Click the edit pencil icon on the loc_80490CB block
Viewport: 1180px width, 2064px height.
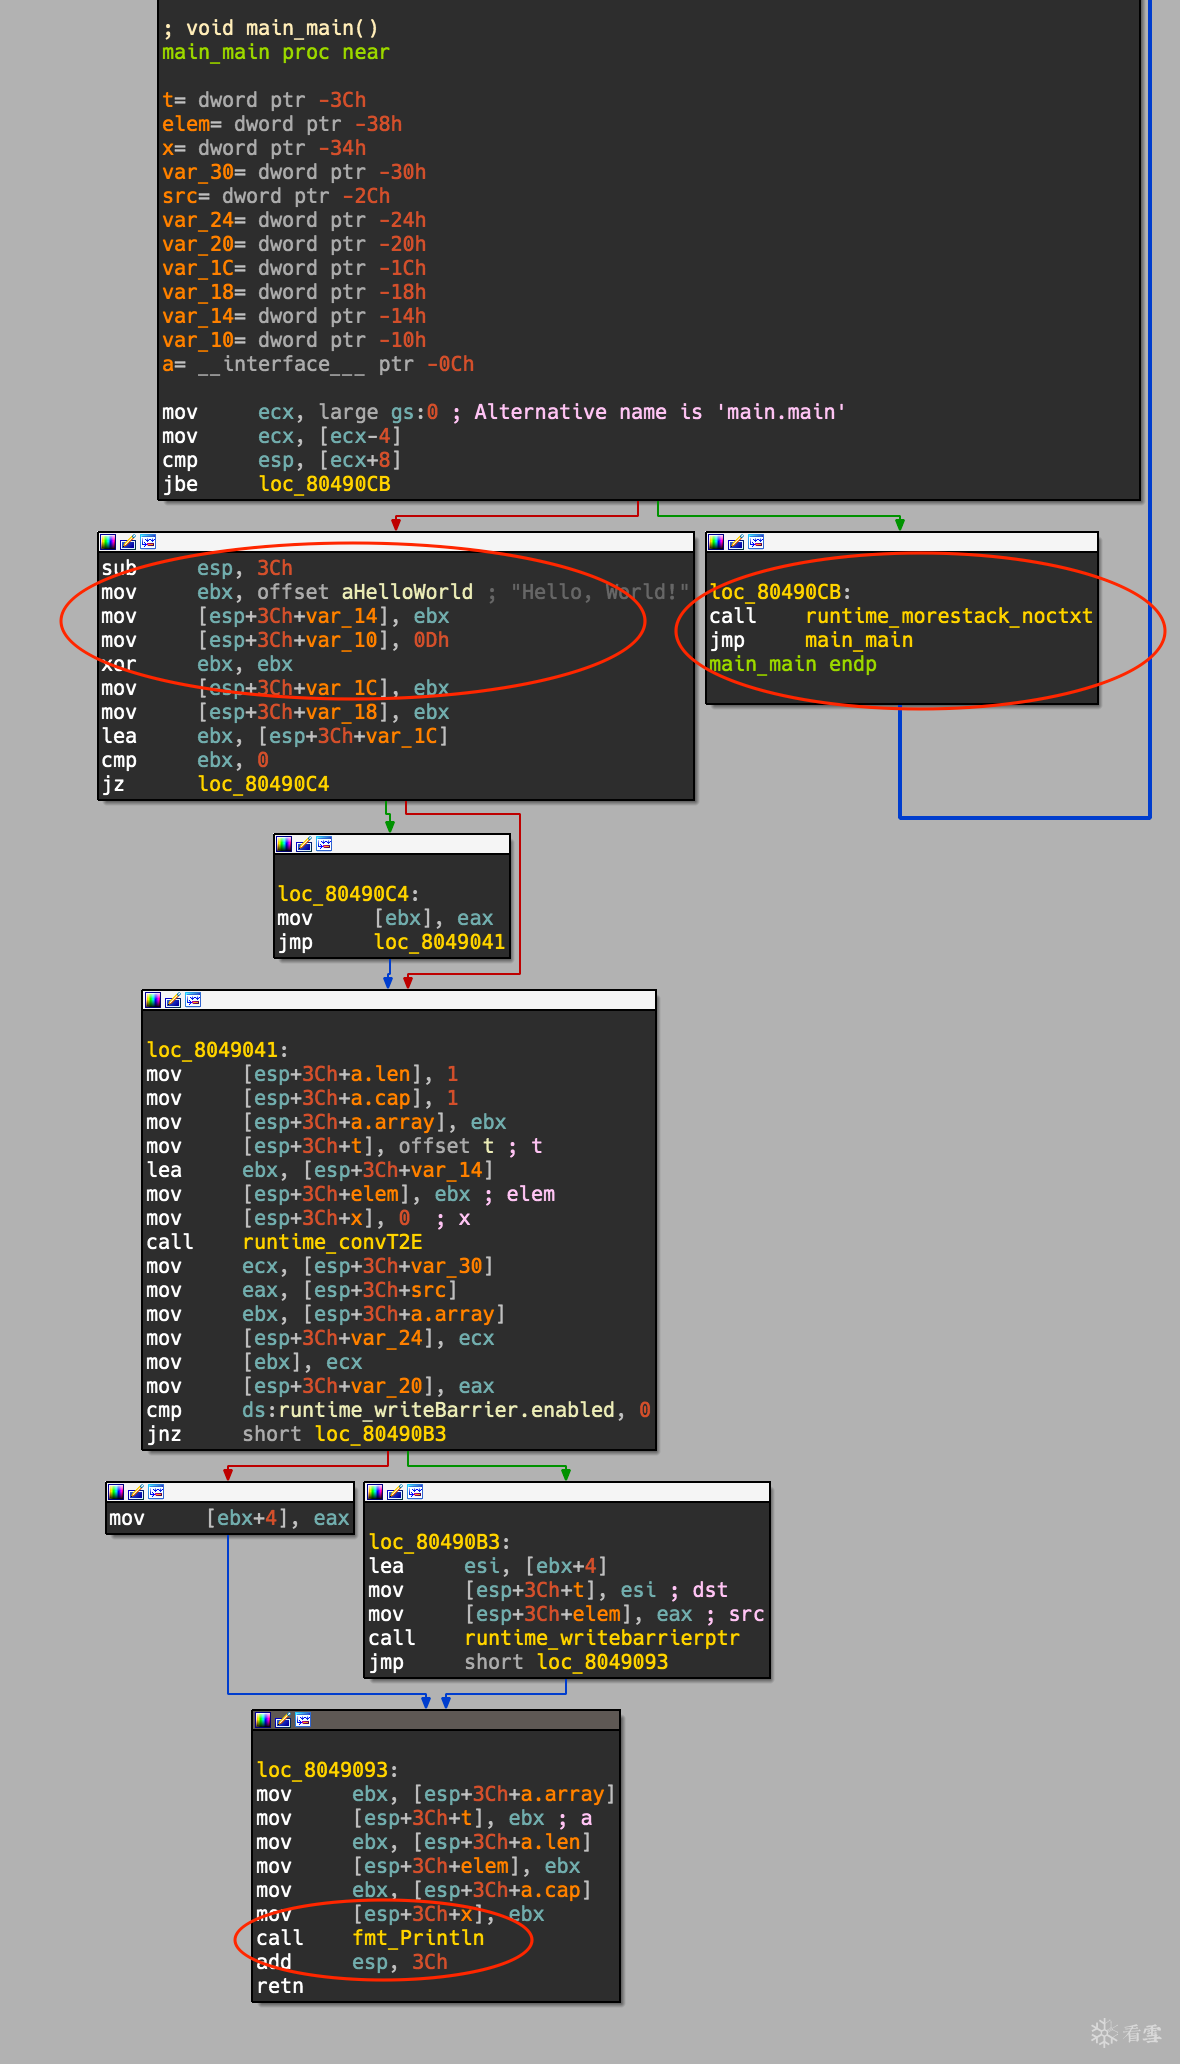click(x=736, y=542)
